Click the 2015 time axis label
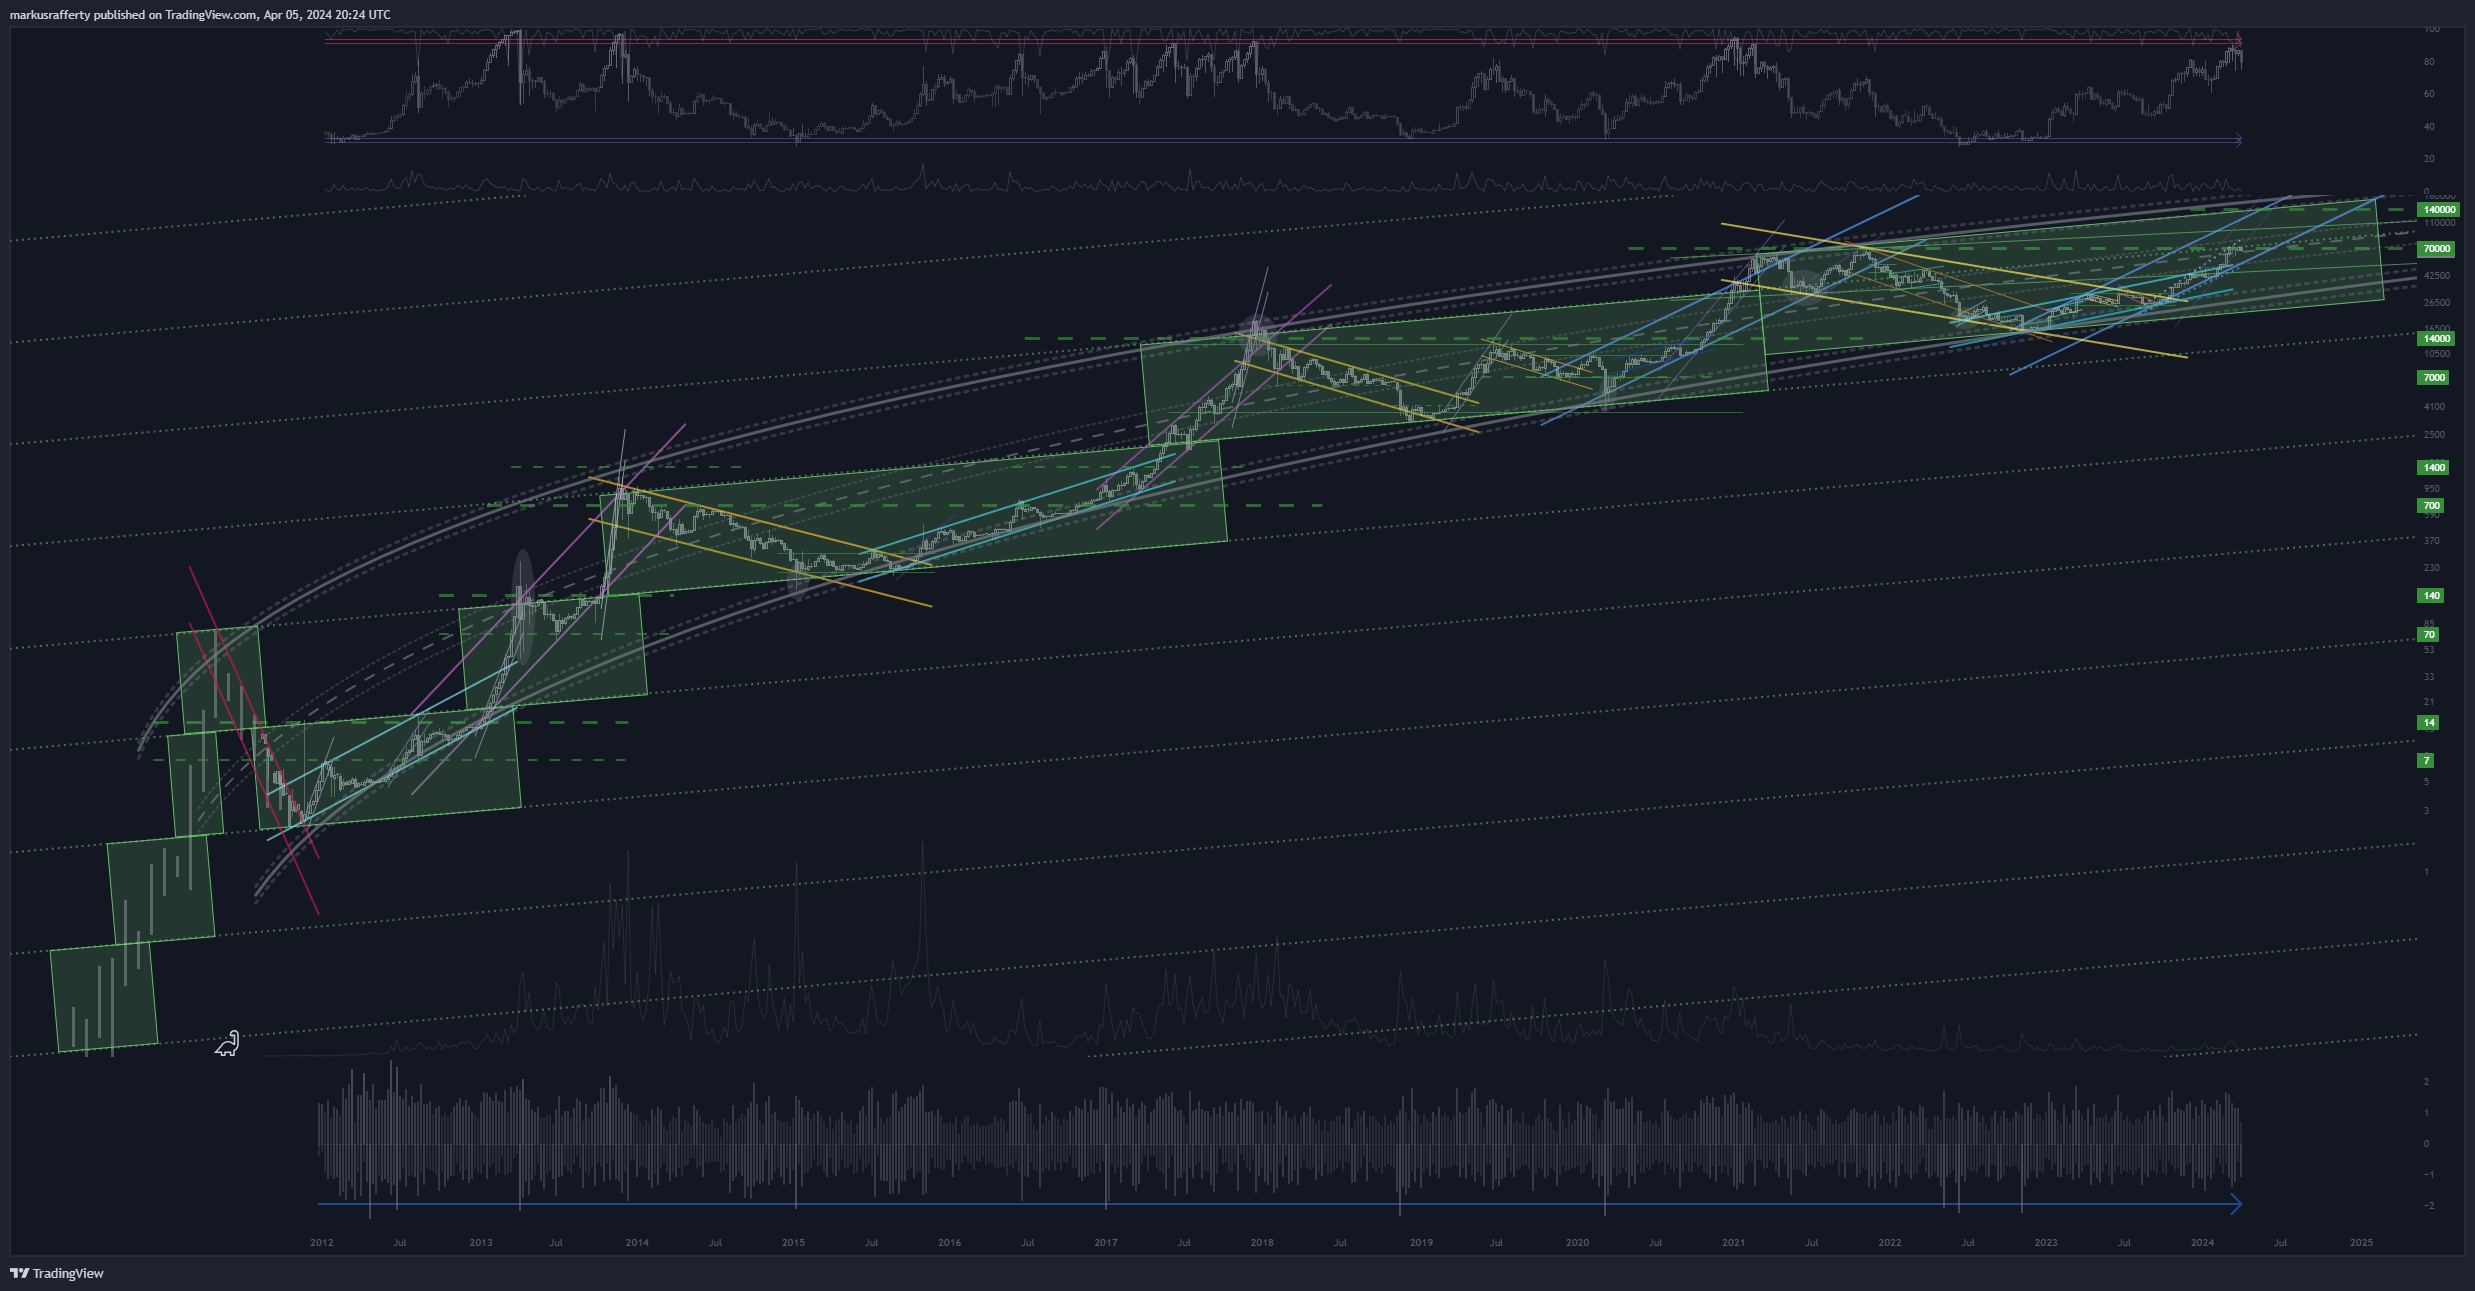2475x1291 pixels. point(793,1243)
